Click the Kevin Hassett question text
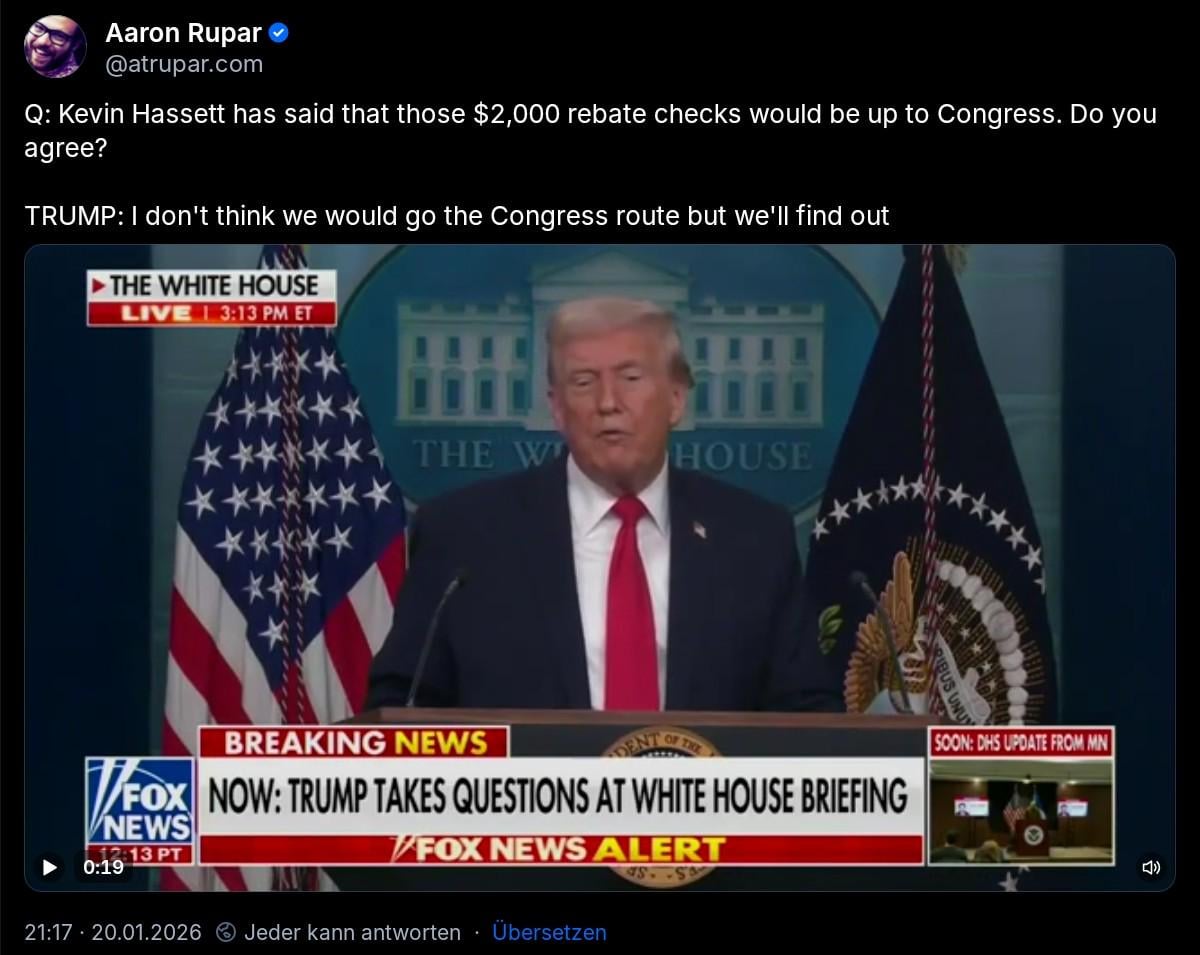 pyautogui.click(x=590, y=131)
